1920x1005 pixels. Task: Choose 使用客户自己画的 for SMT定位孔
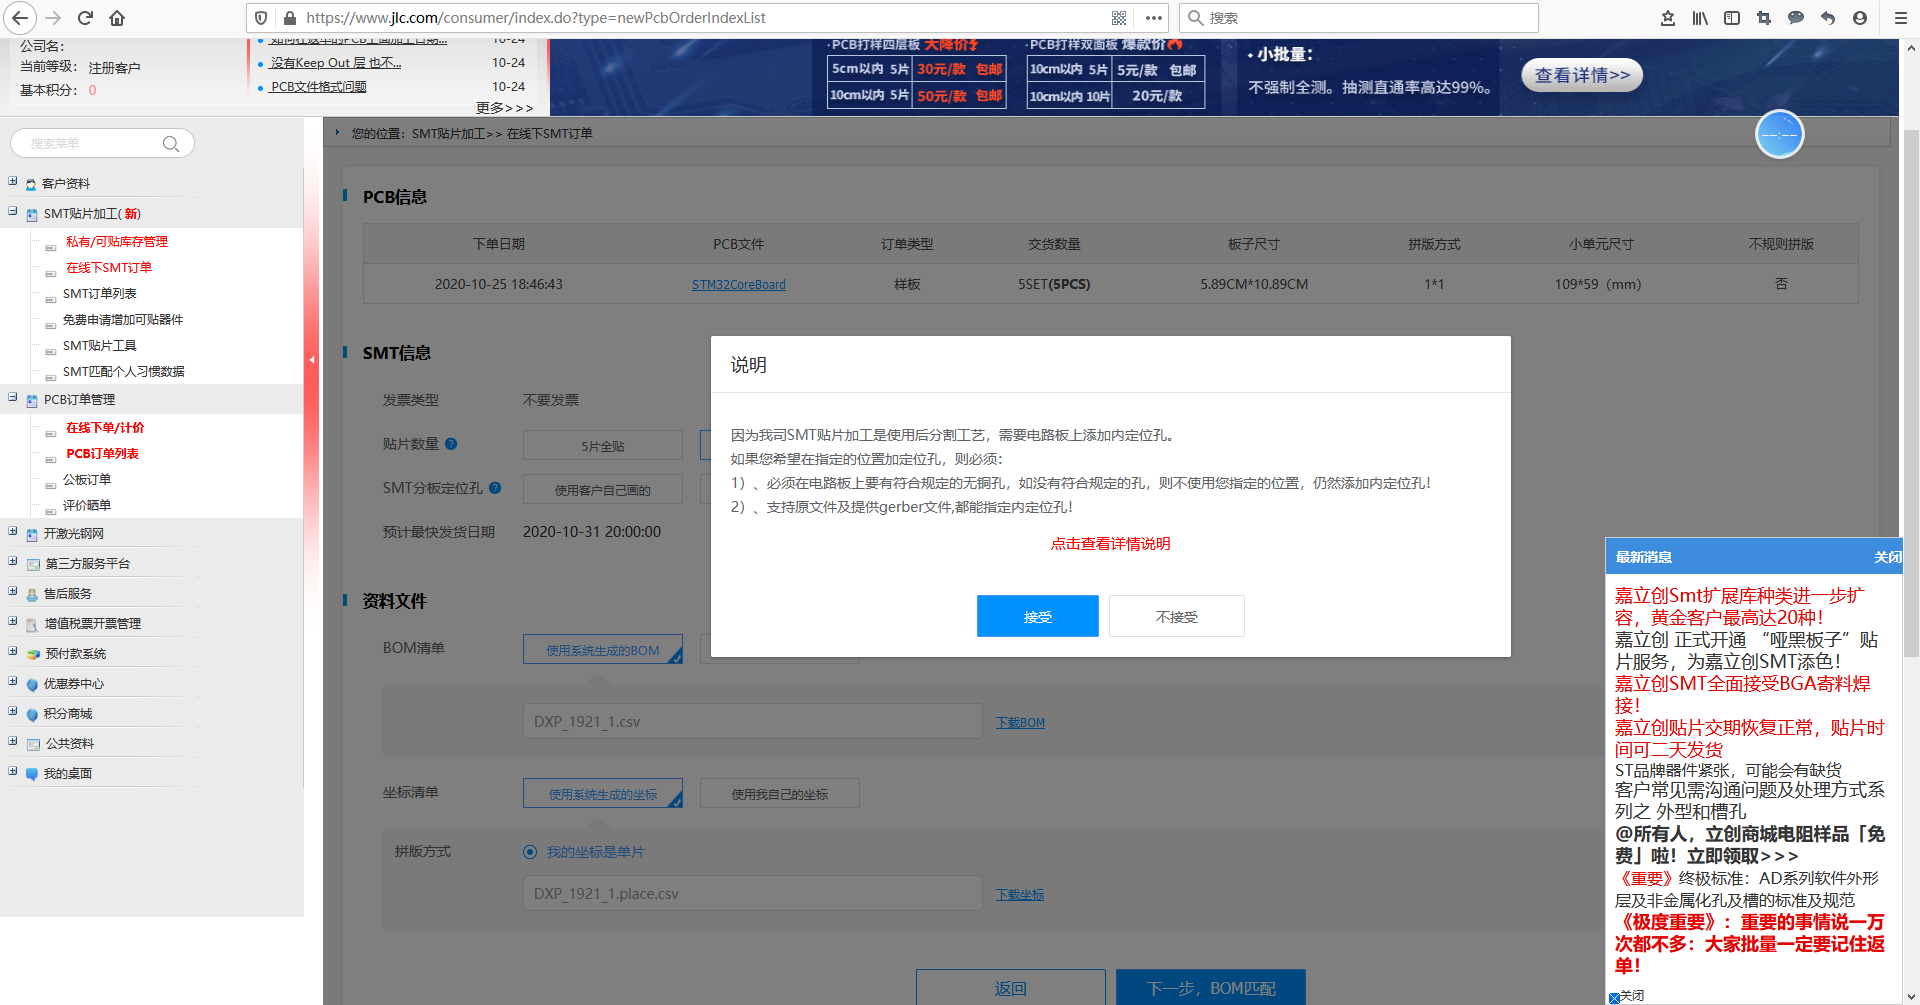click(x=601, y=489)
